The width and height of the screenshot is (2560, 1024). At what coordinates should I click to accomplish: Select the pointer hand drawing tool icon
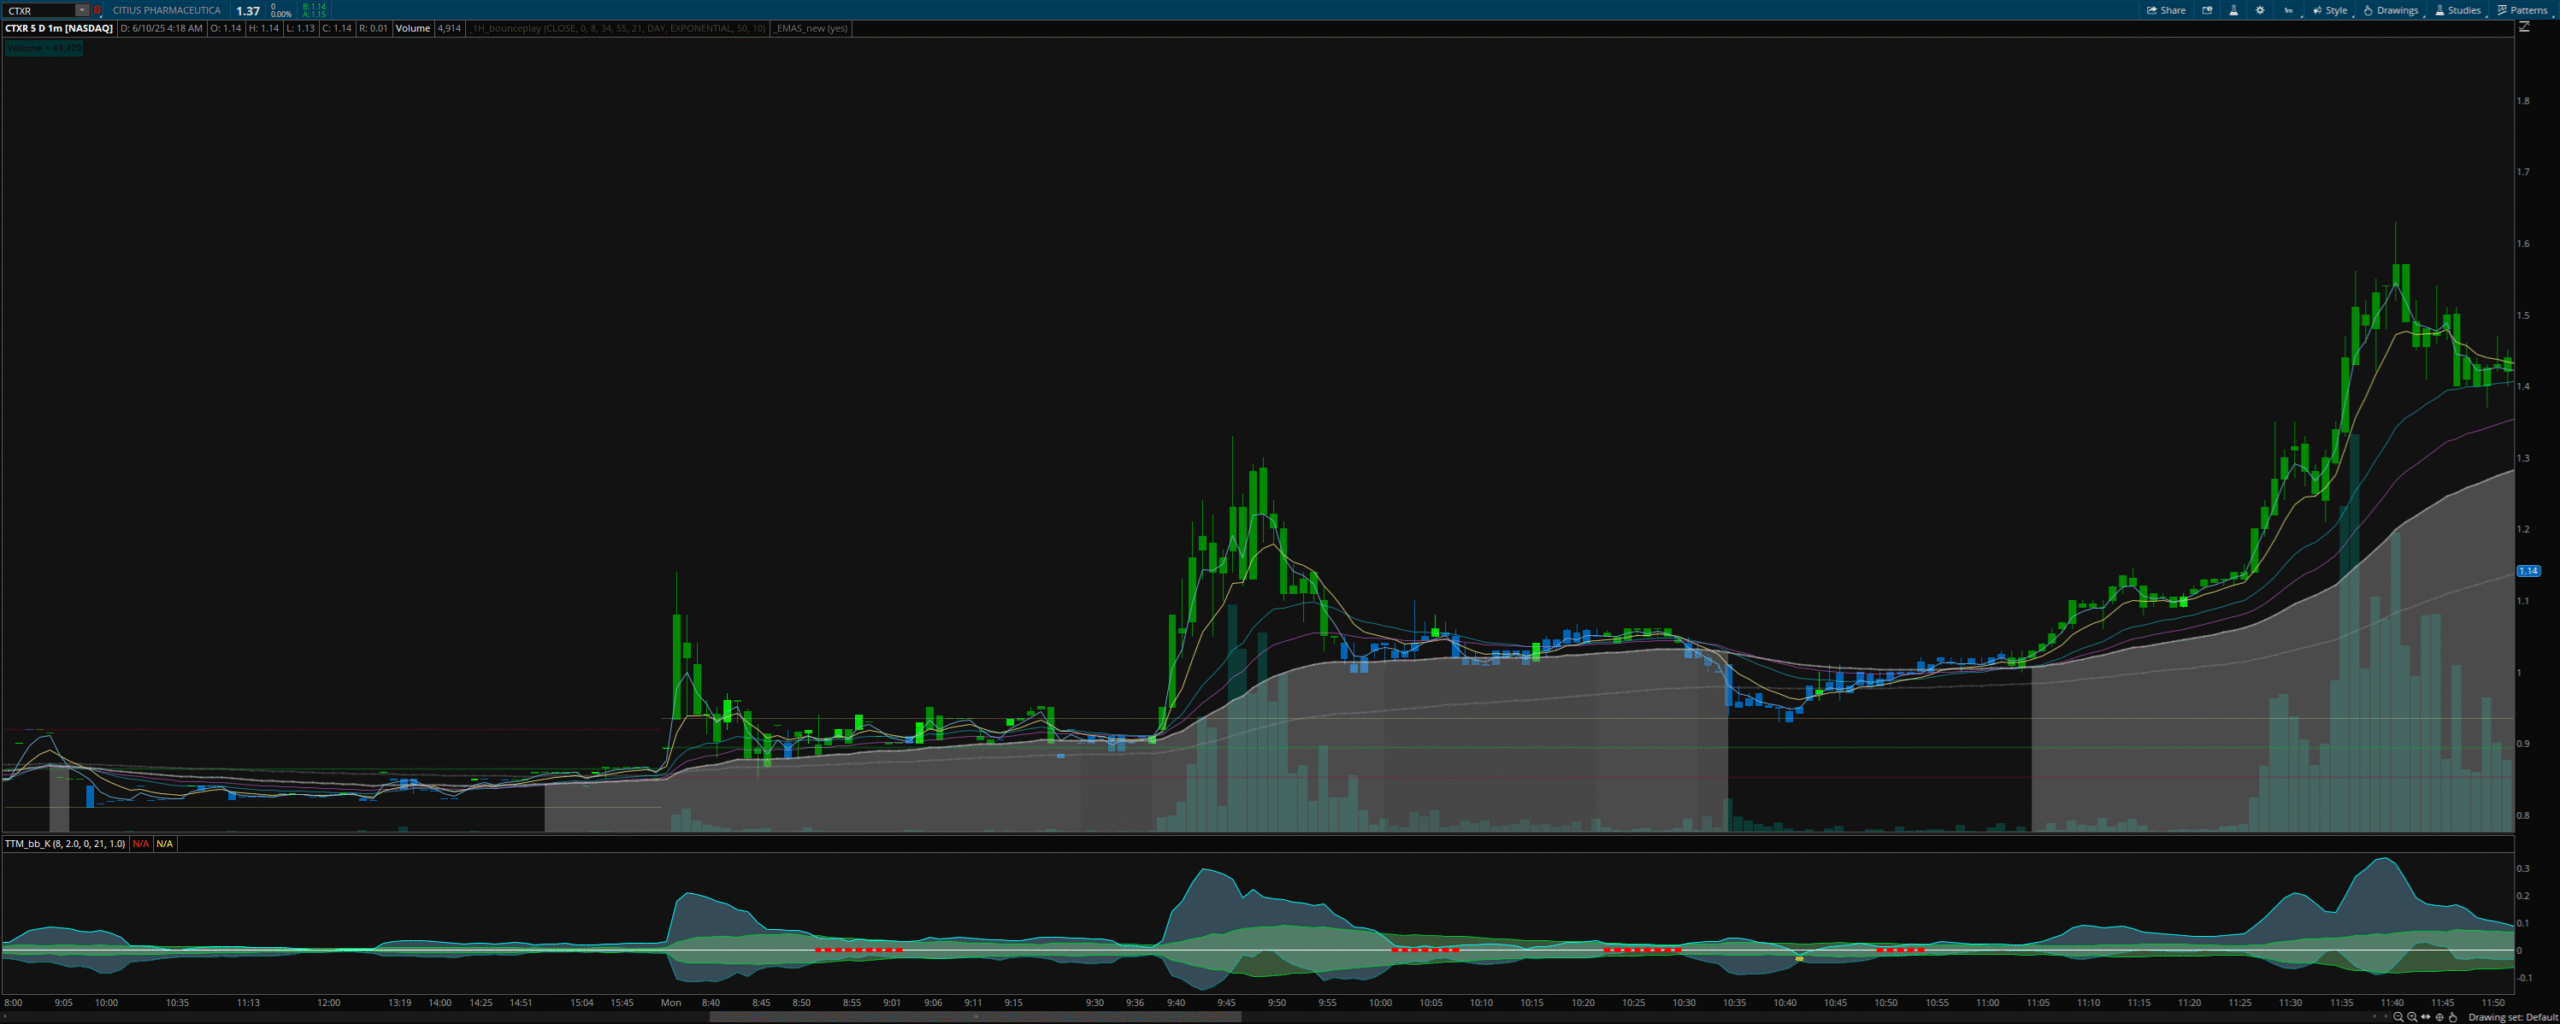(2452, 1017)
